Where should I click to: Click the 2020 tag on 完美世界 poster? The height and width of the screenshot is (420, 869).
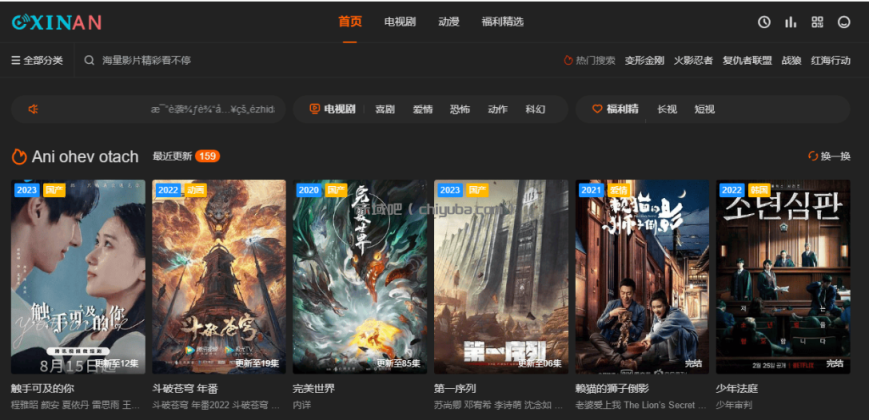point(308,190)
